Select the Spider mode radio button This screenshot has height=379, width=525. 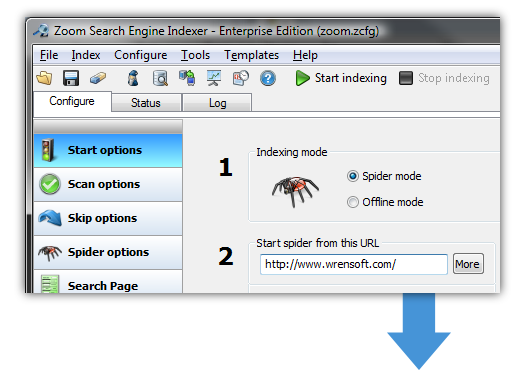coord(353,176)
